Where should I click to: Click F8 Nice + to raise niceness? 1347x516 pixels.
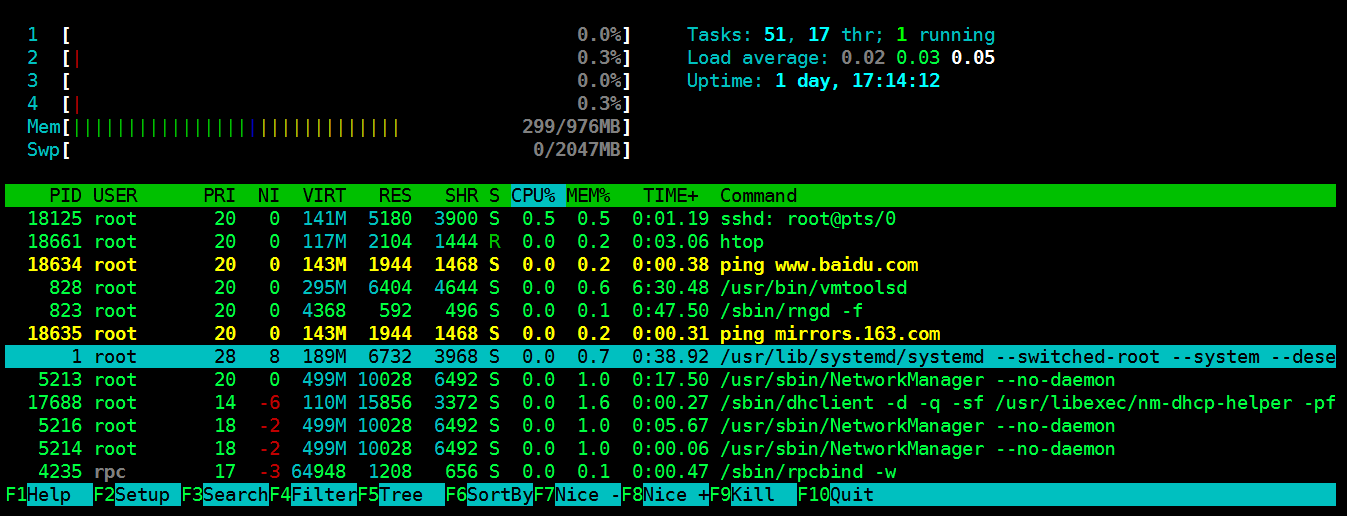pos(666,495)
